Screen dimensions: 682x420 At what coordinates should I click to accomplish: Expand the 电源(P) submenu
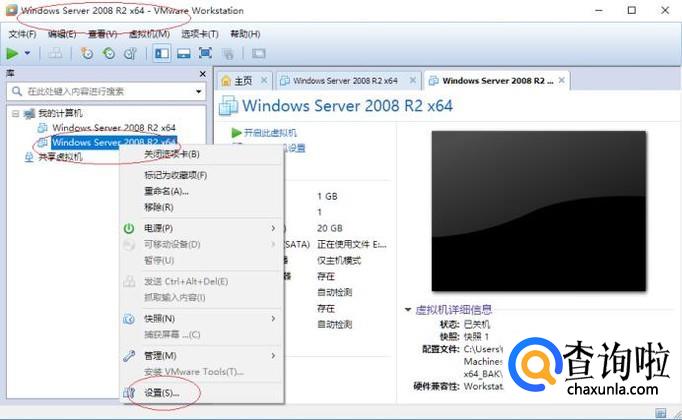click(x=202, y=228)
